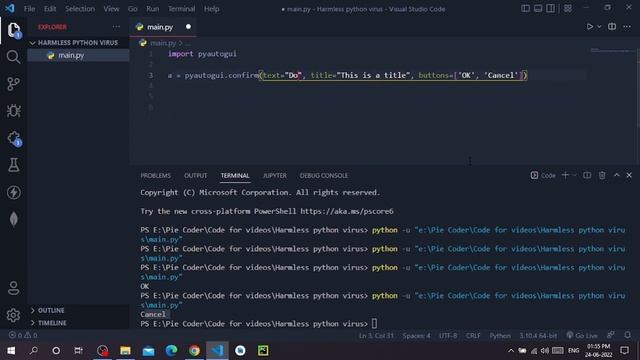Open the Go menu
The height and width of the screenshot is (360, 640).
pyautogui.click(x=132, y=9)
